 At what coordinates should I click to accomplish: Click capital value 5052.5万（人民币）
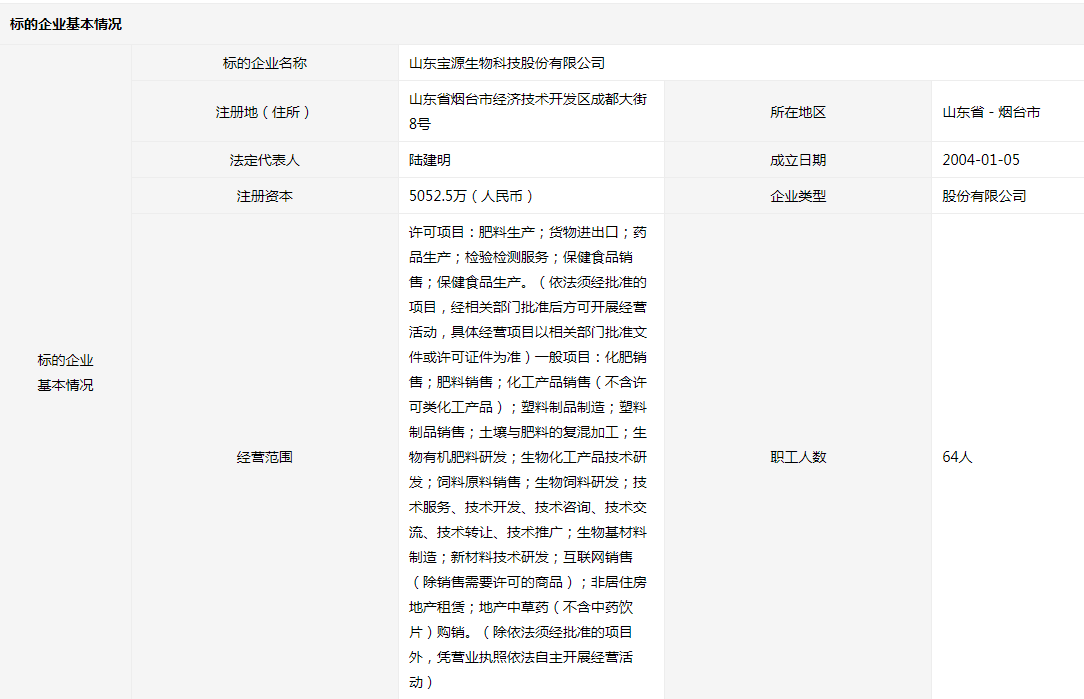[x=473, y=196]
